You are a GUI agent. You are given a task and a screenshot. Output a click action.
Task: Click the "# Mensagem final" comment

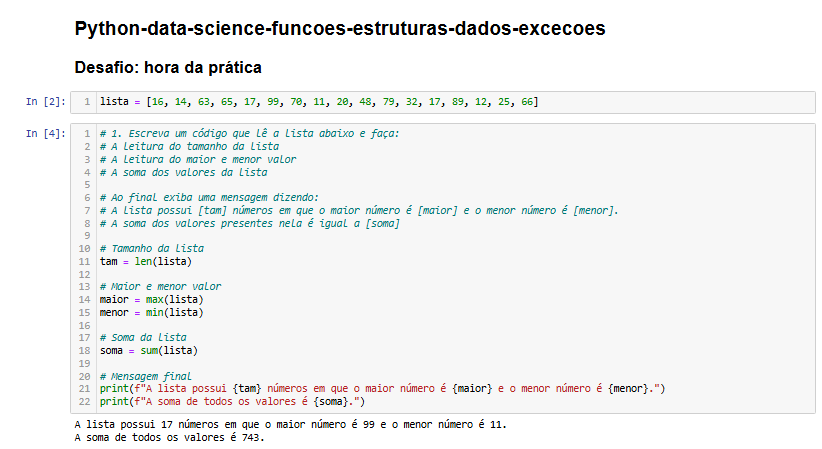145,376
